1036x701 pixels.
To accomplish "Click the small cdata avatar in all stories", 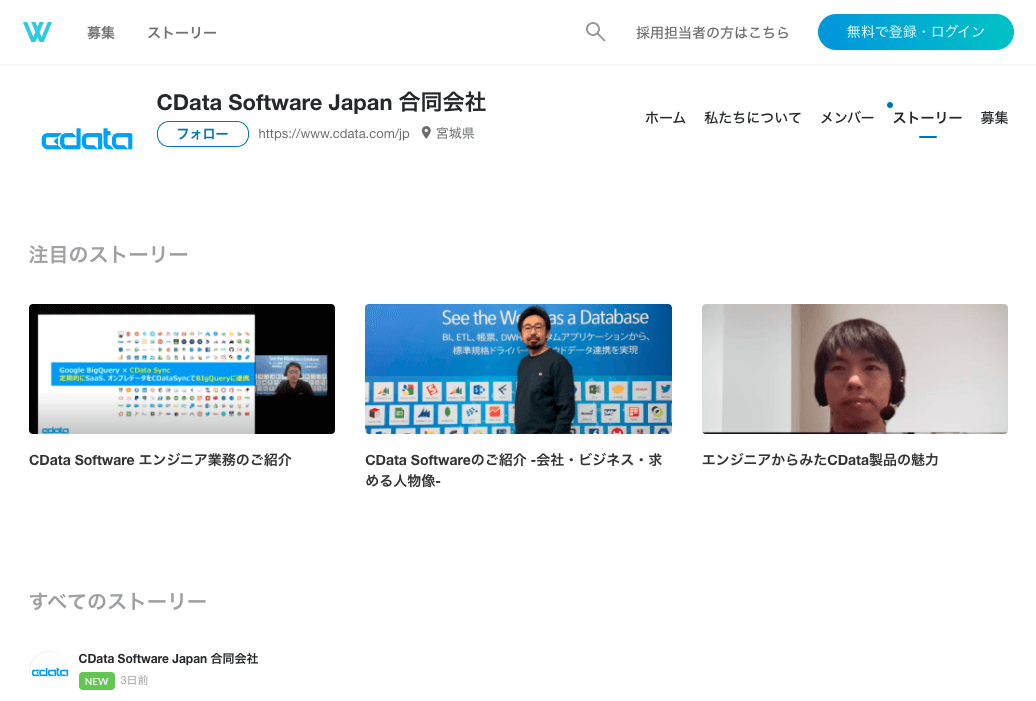I will [50, 671].
